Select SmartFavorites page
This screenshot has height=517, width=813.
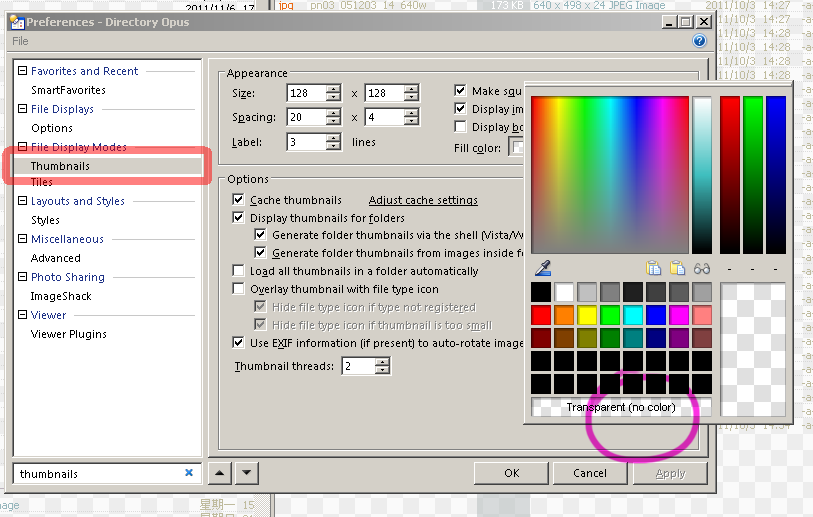pos(68,90)
